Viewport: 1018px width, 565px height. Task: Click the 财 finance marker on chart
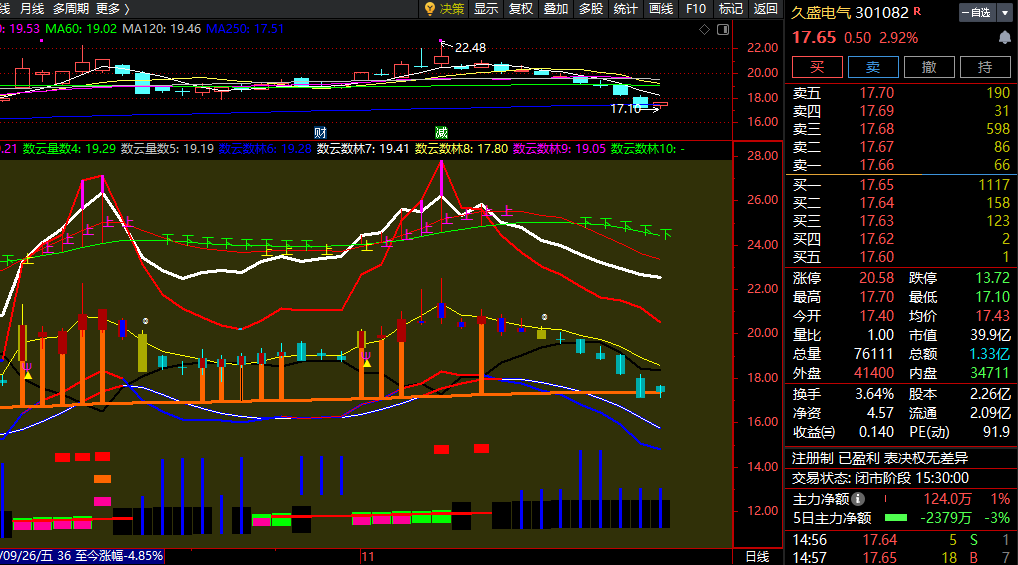(x=320, y=132)
